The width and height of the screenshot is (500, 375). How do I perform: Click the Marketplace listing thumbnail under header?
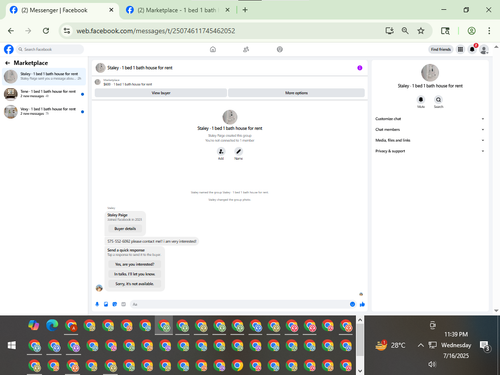[x=98, y=82]
